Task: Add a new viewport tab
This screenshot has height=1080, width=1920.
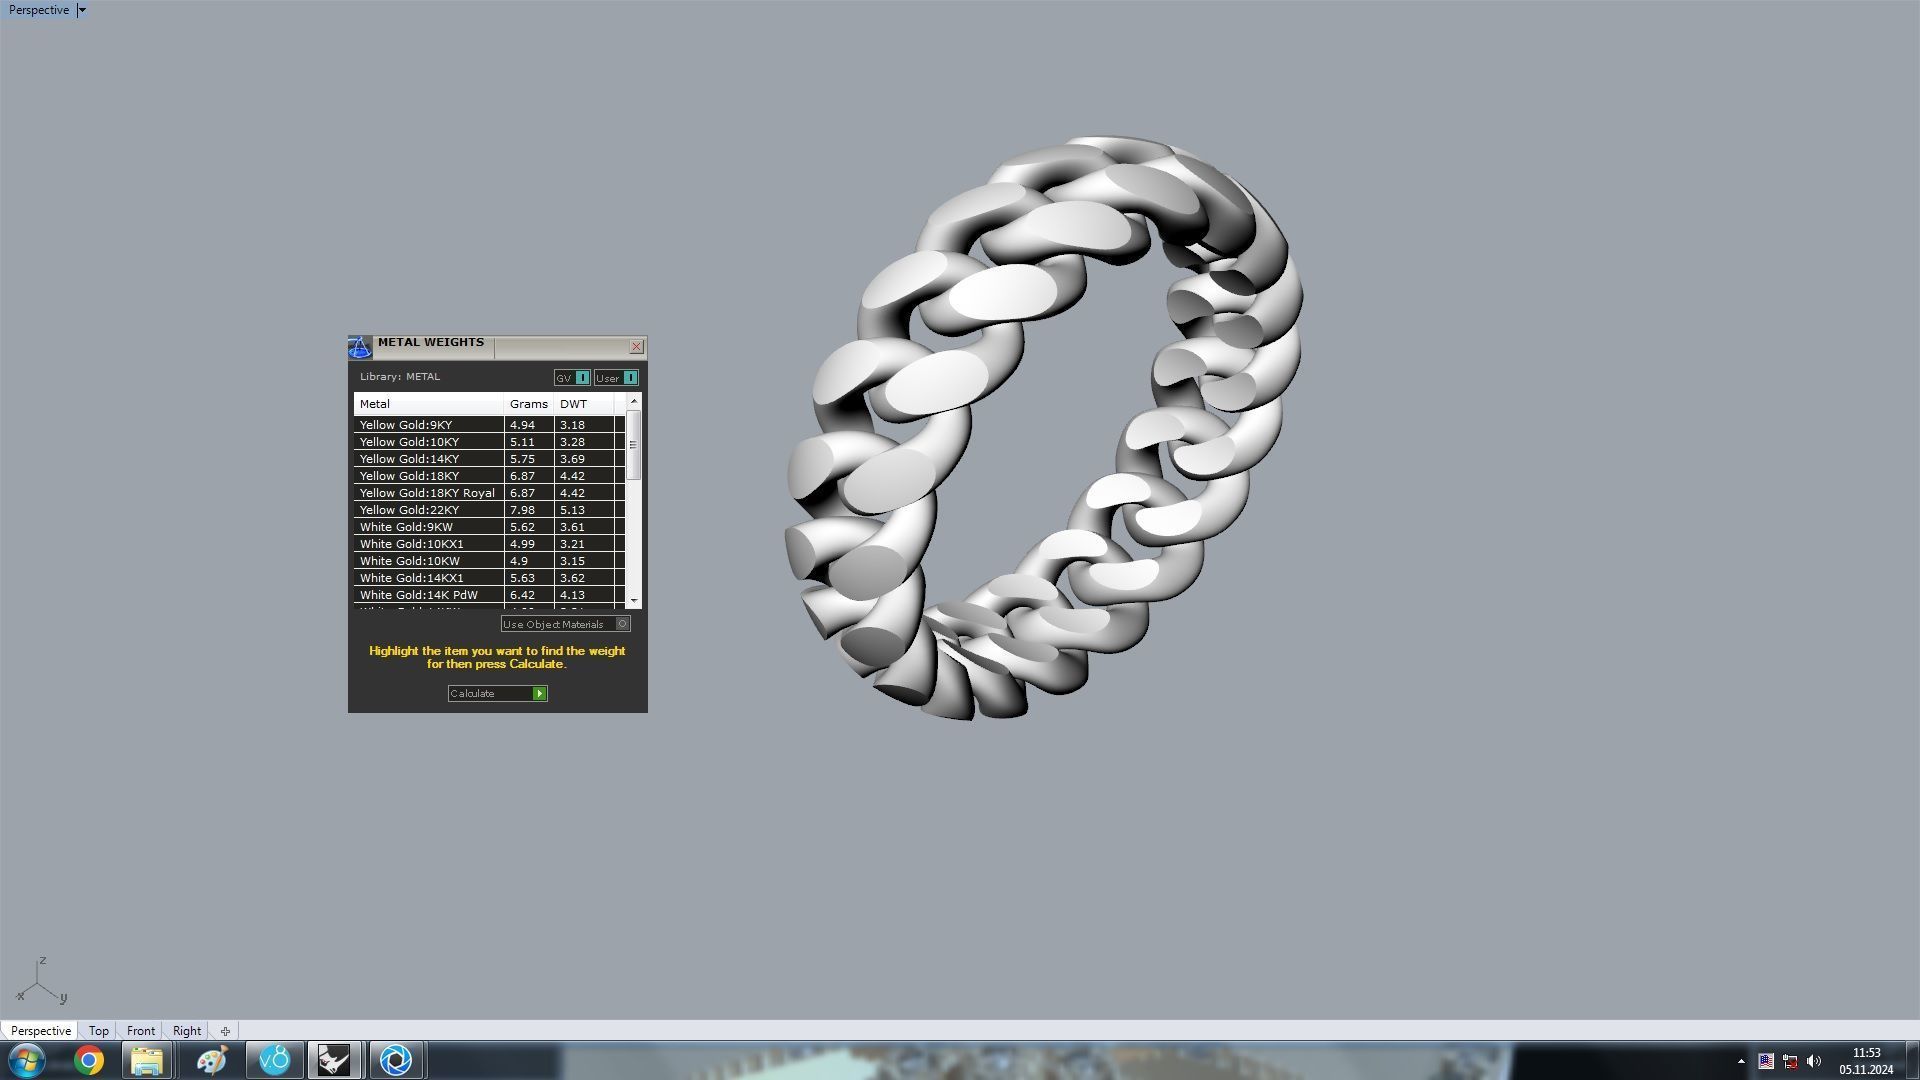Action: tap(225, 1031)
